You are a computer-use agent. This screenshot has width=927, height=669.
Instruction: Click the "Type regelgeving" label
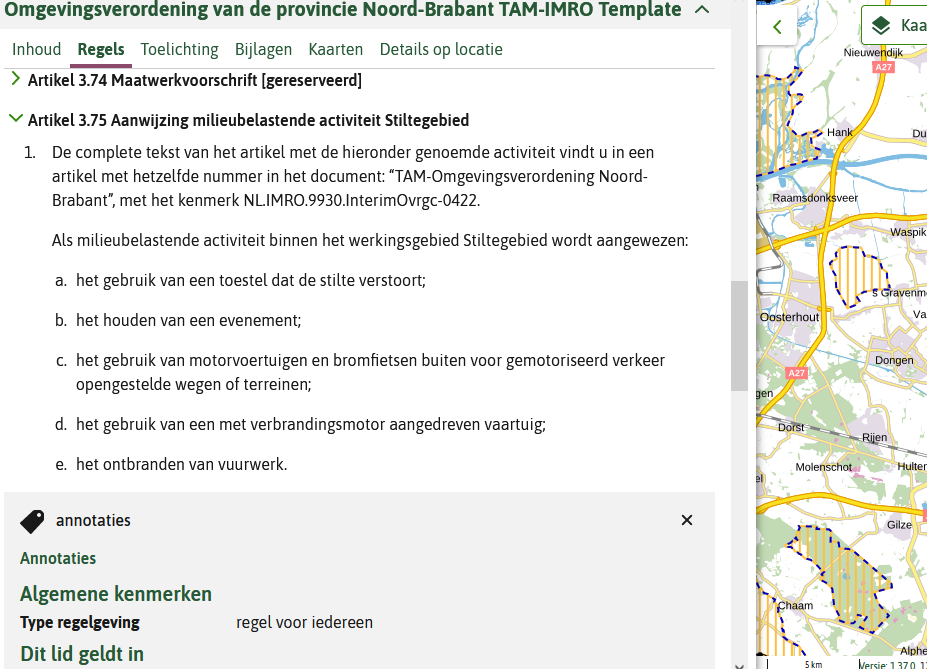(x=80, y=622)
